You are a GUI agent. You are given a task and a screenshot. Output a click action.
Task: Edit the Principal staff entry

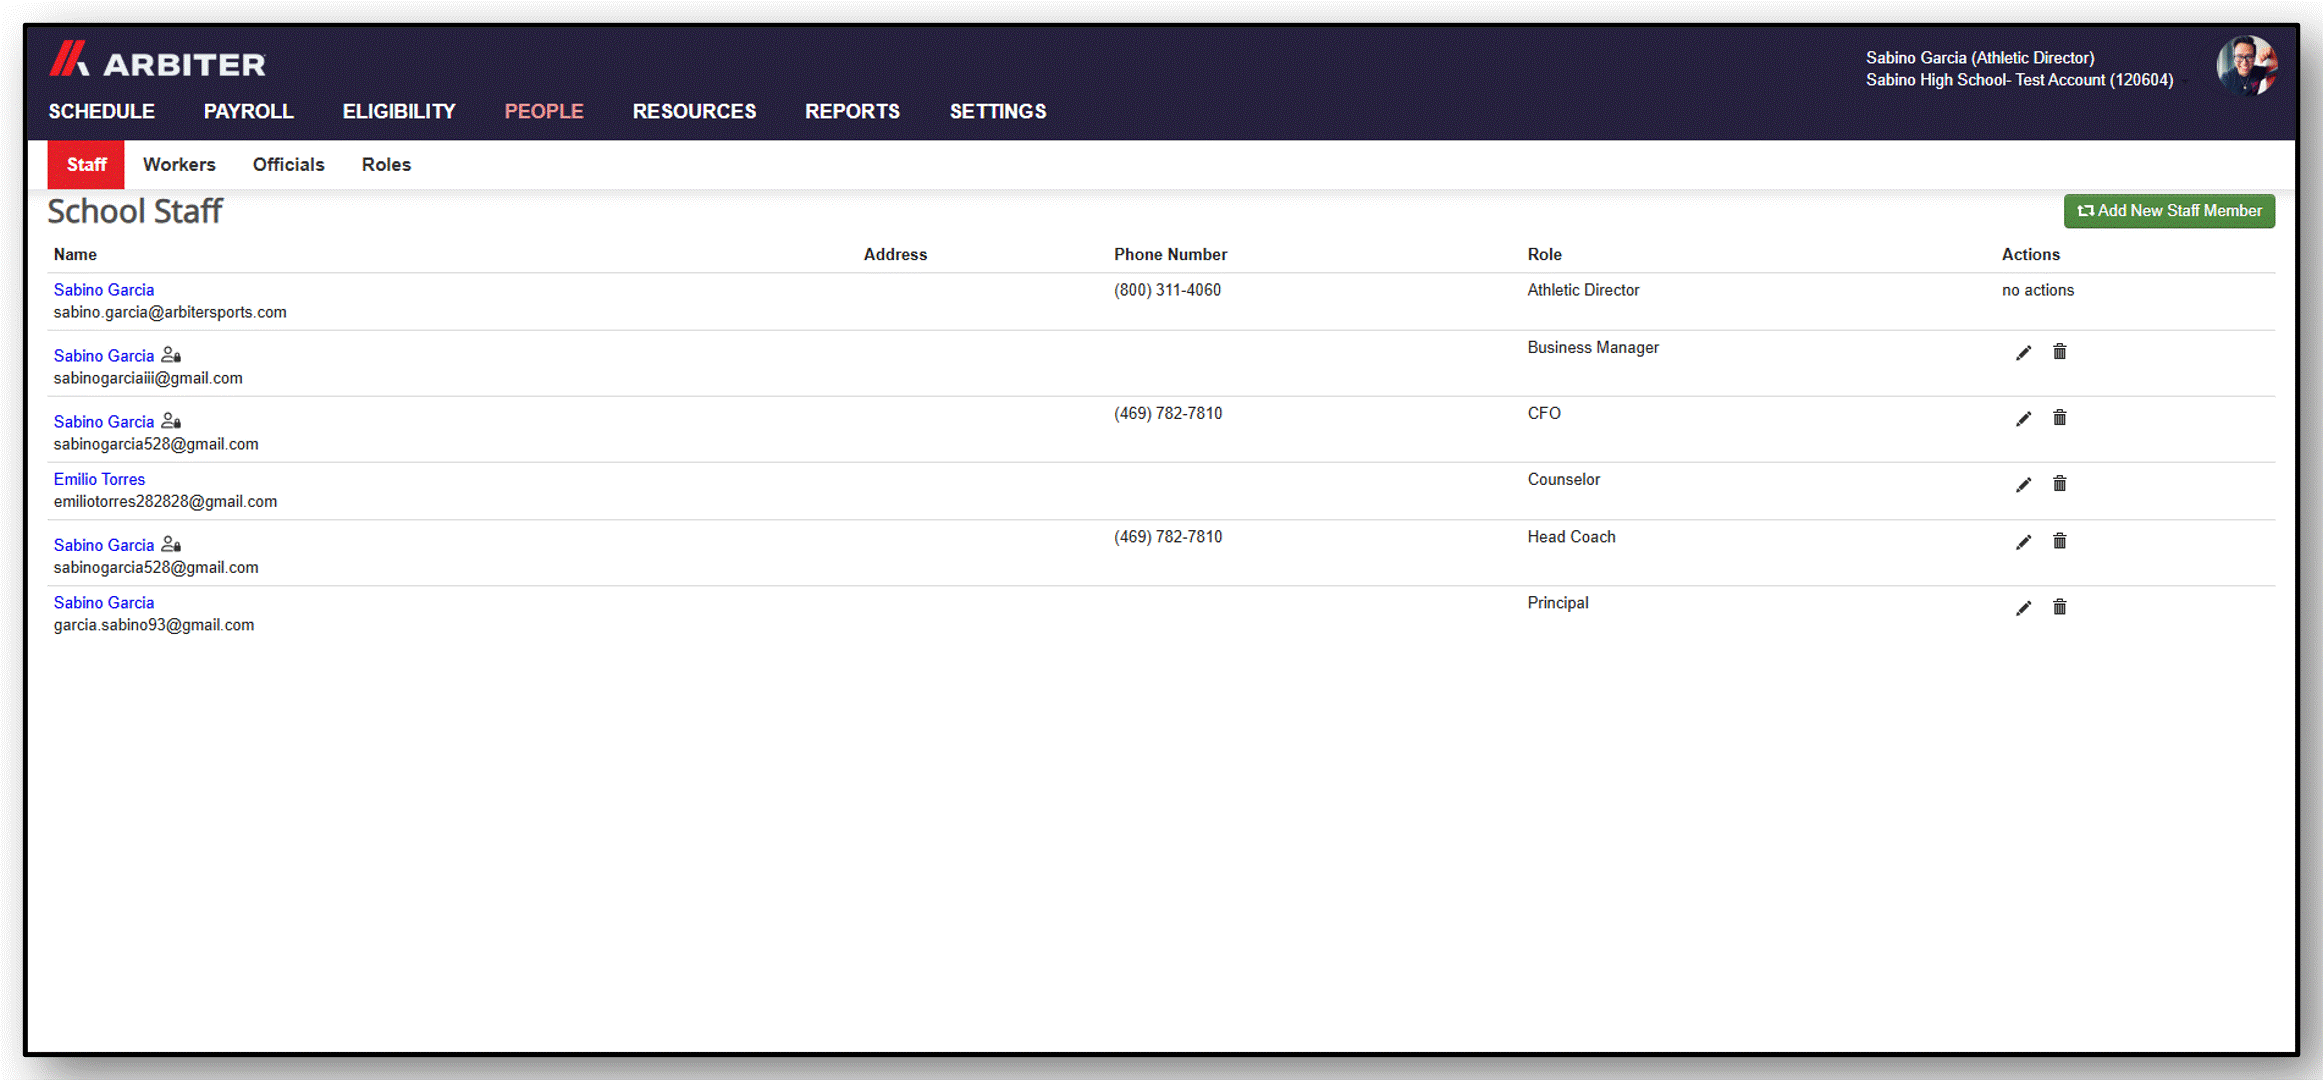point(2023,607)
